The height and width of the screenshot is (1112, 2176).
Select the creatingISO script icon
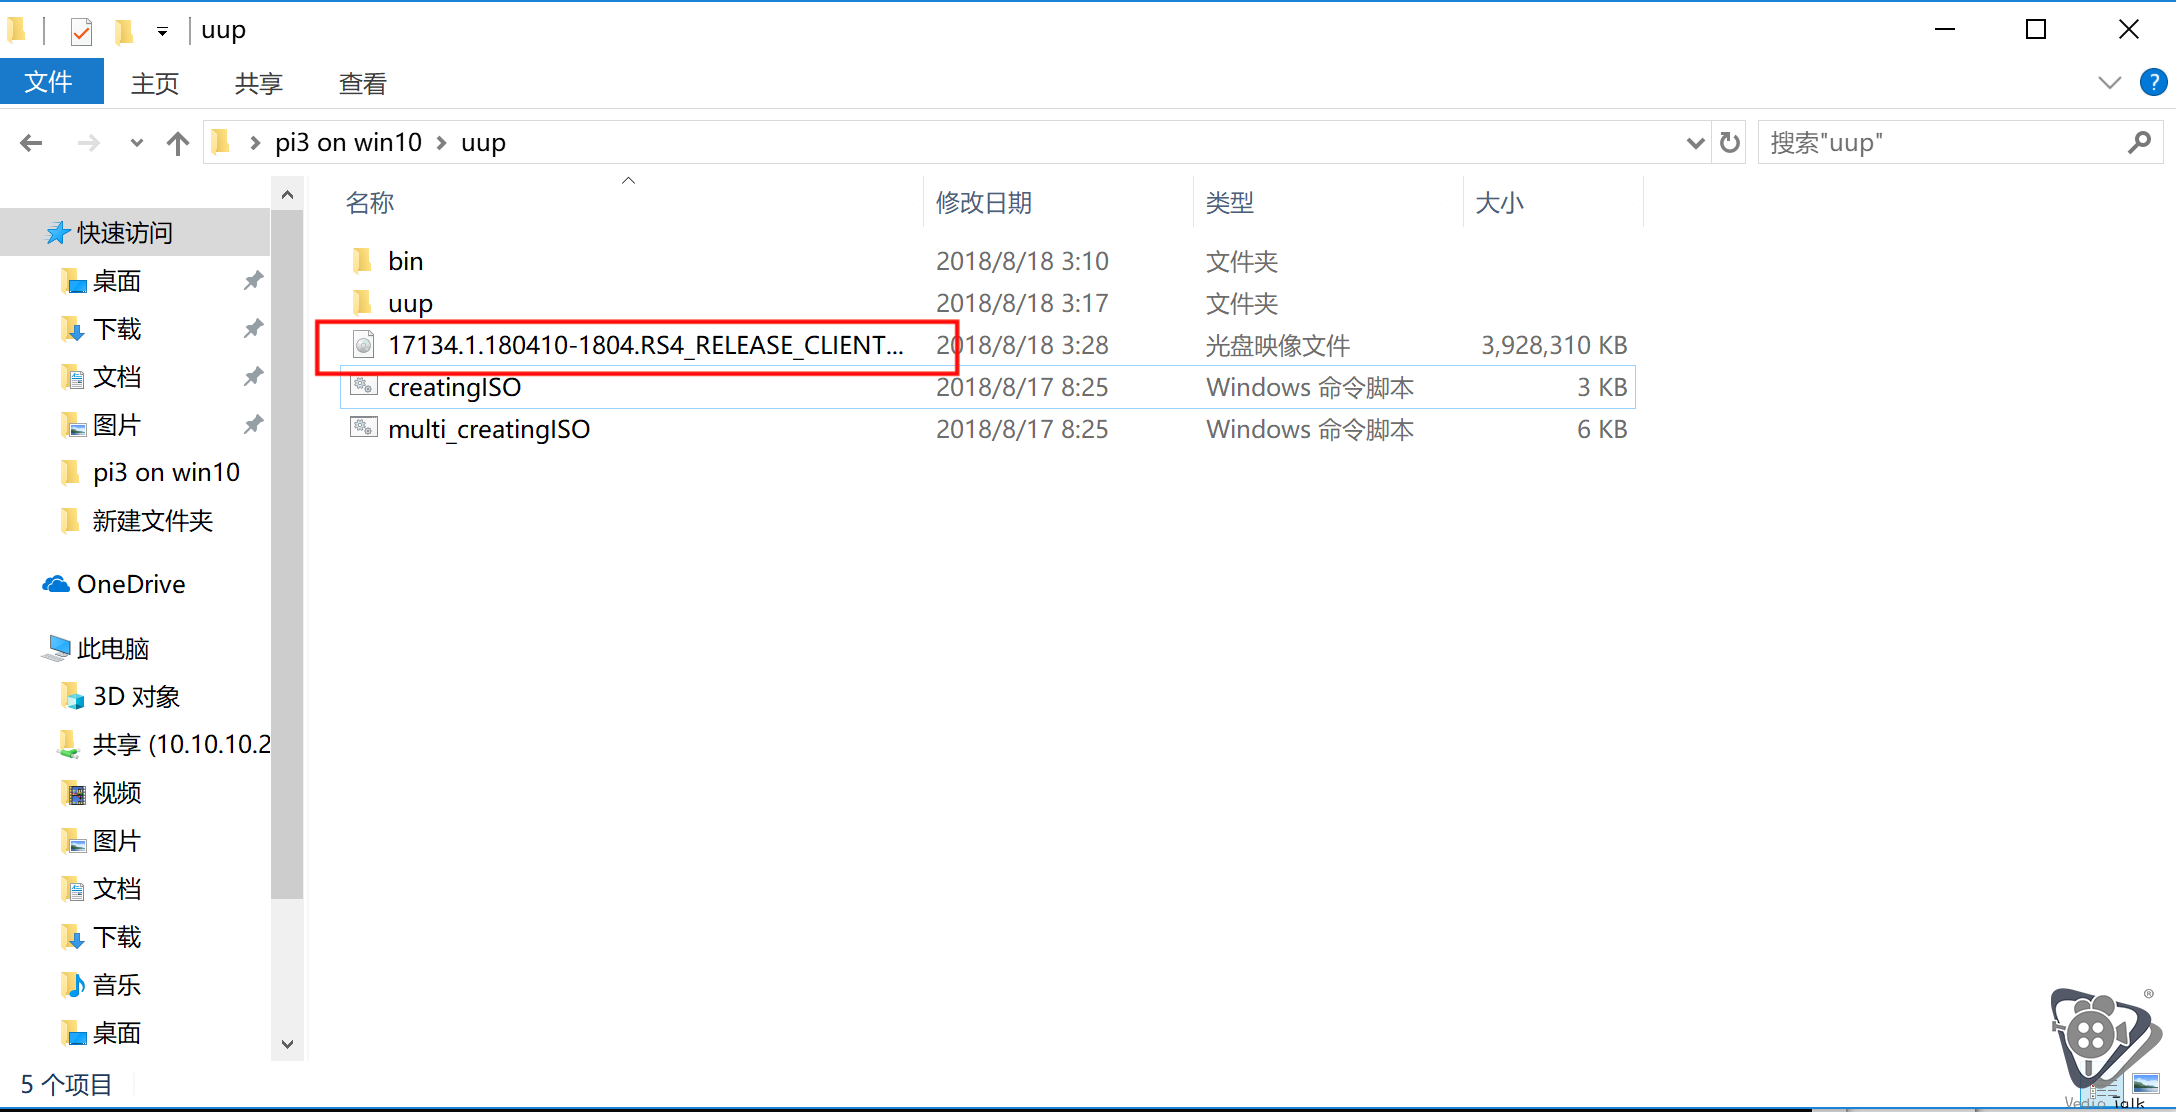[363, 387]
